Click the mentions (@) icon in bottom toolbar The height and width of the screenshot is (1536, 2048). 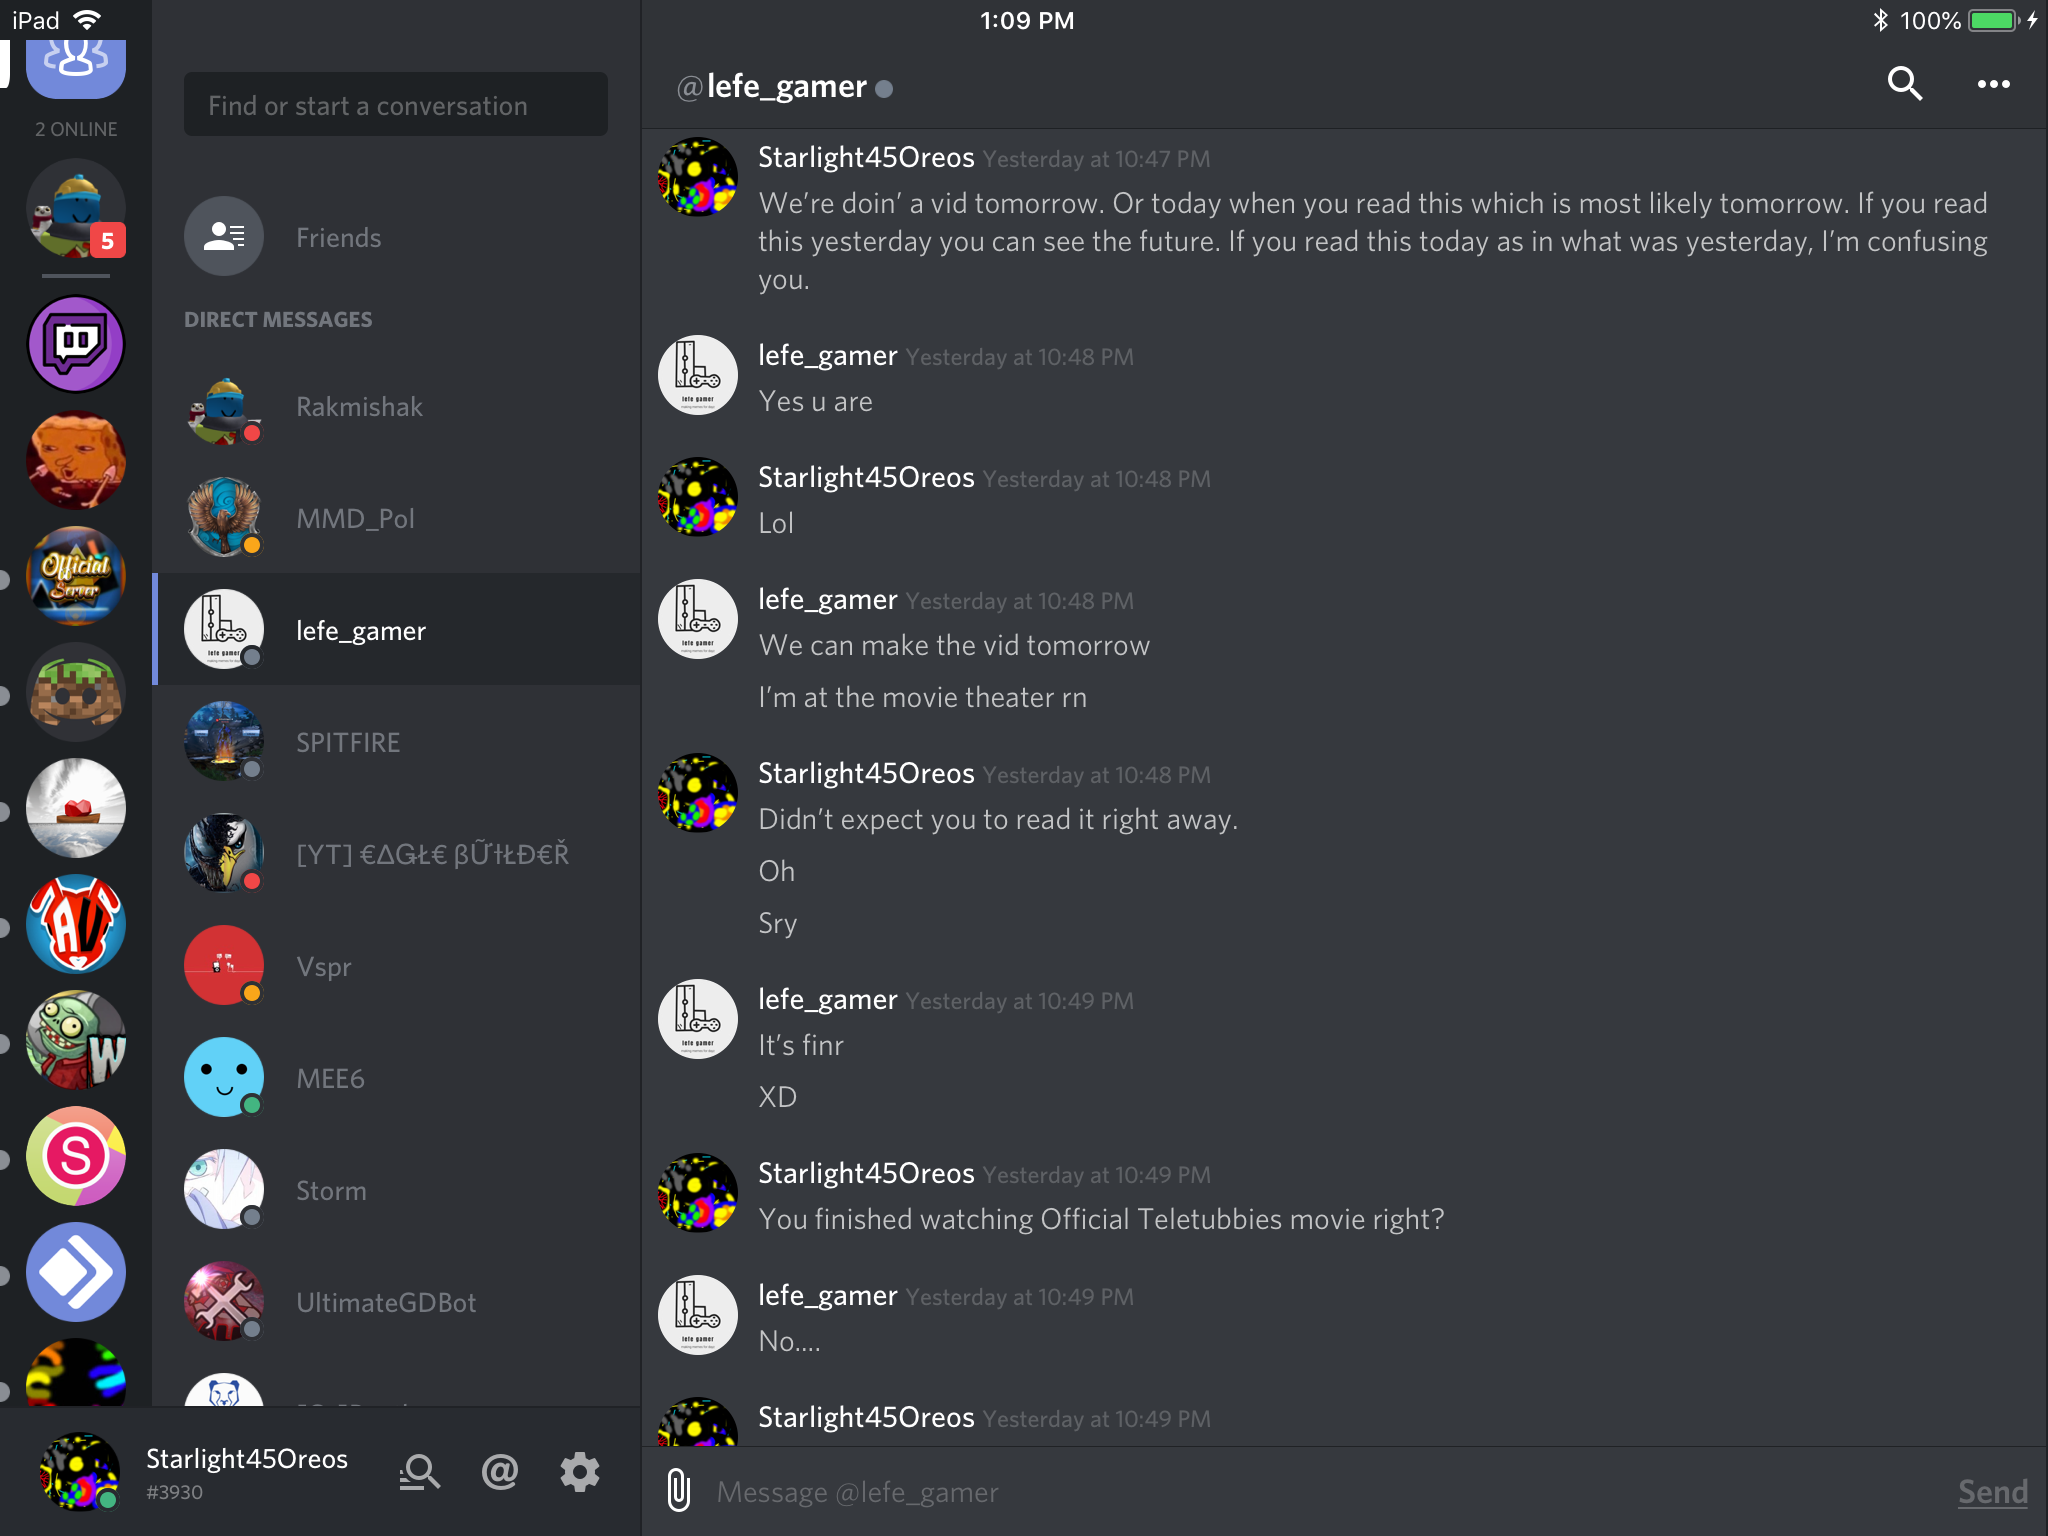point(500,1468)
